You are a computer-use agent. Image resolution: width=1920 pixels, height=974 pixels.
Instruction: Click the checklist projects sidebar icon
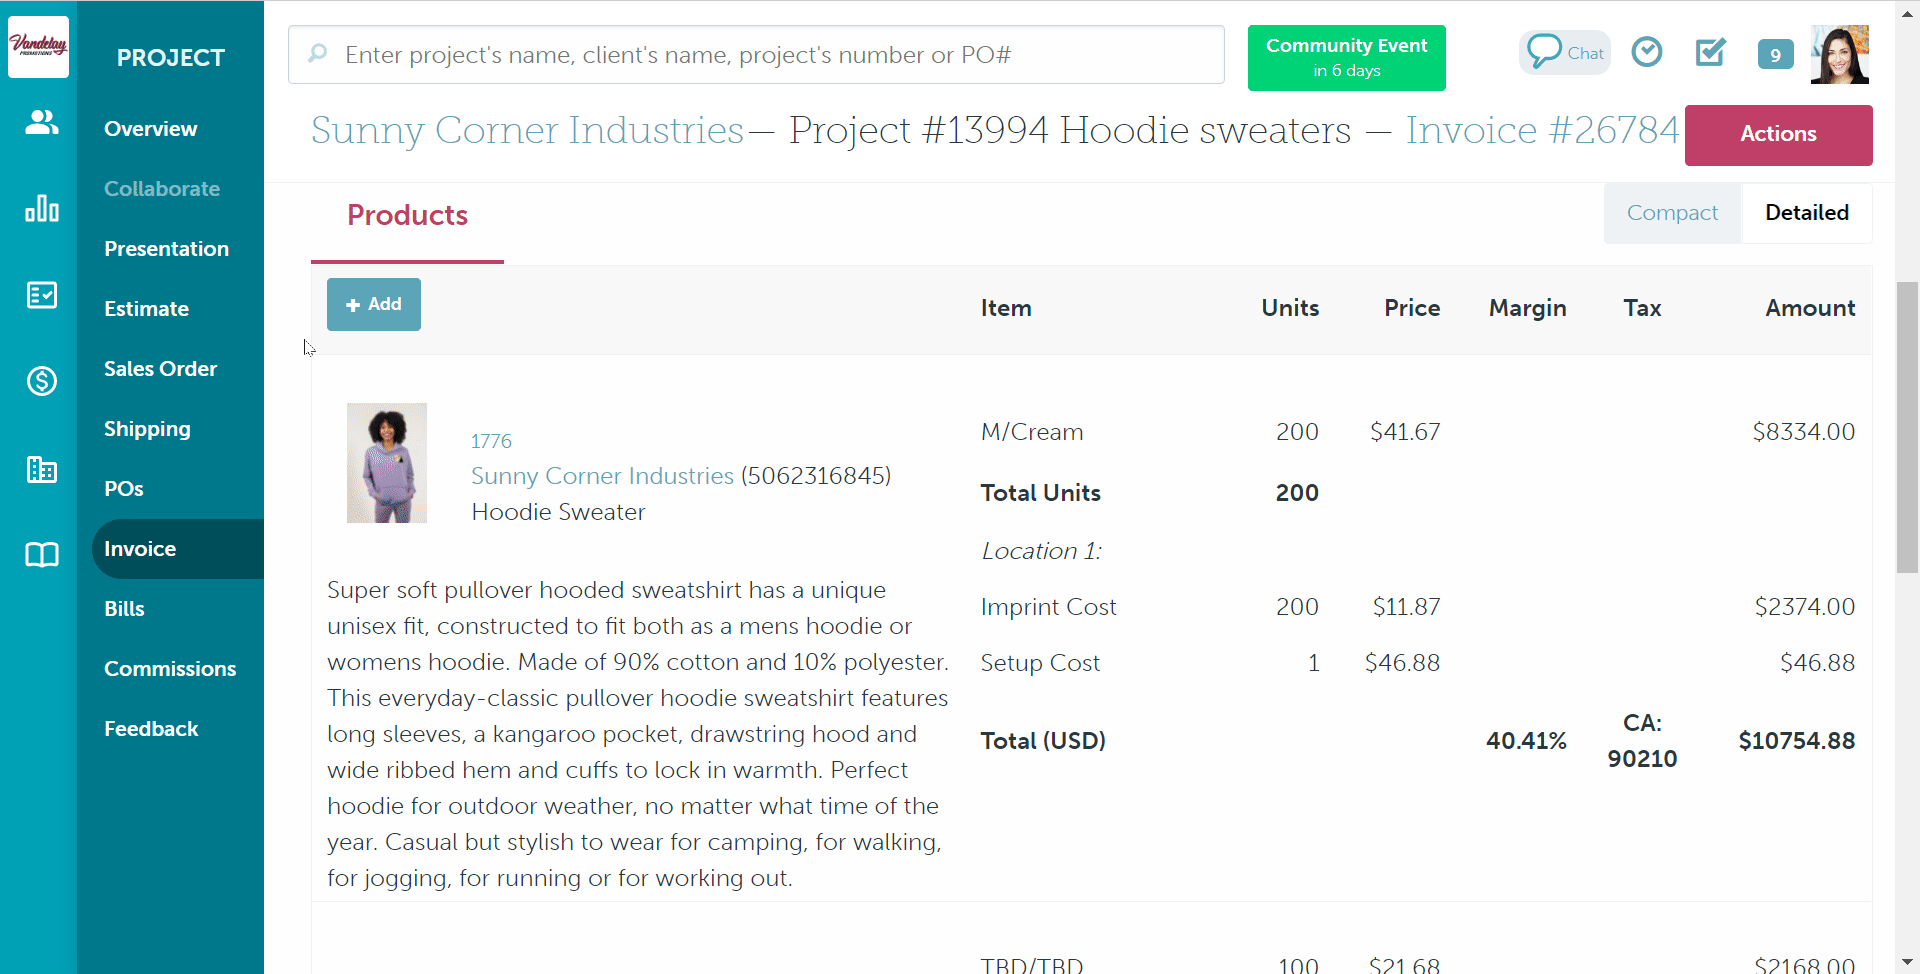pos(41,295)
